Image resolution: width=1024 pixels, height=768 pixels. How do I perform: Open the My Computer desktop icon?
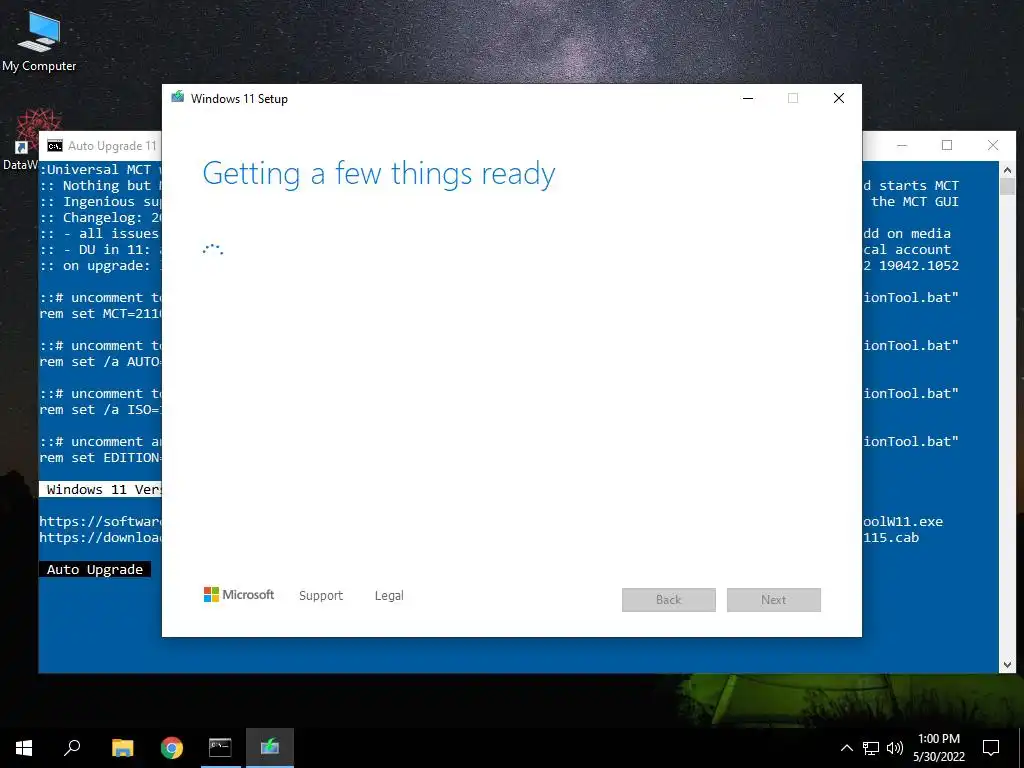click(x=39, y=42)
